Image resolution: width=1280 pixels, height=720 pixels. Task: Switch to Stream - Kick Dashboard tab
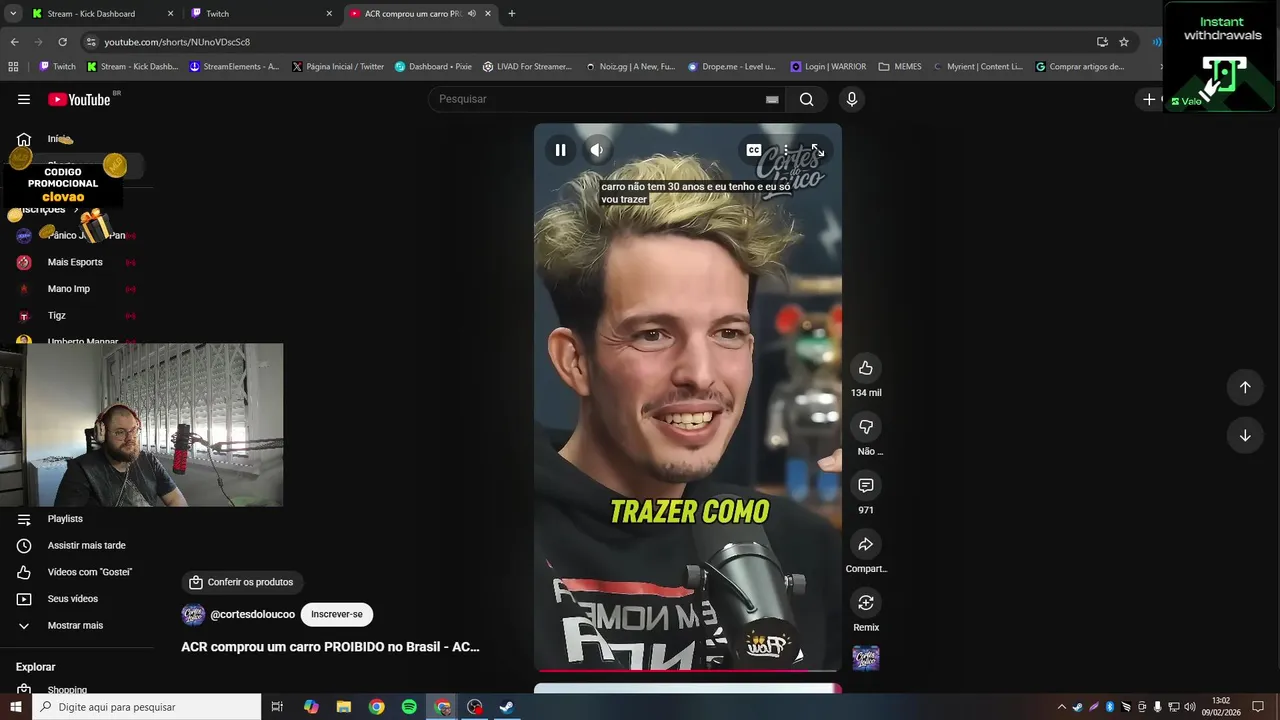pyautogui.click(x=101, y=14)
